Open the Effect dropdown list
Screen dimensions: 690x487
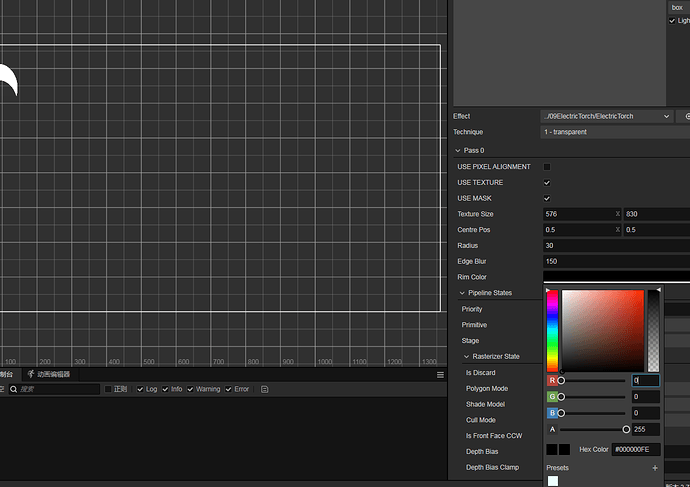[x=607, y=116]
